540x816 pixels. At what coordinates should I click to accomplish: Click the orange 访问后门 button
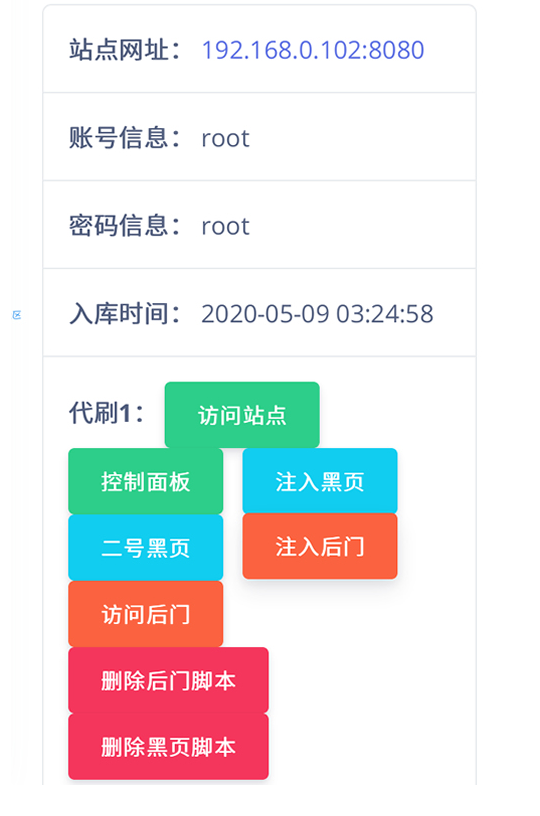coord(146,614)
